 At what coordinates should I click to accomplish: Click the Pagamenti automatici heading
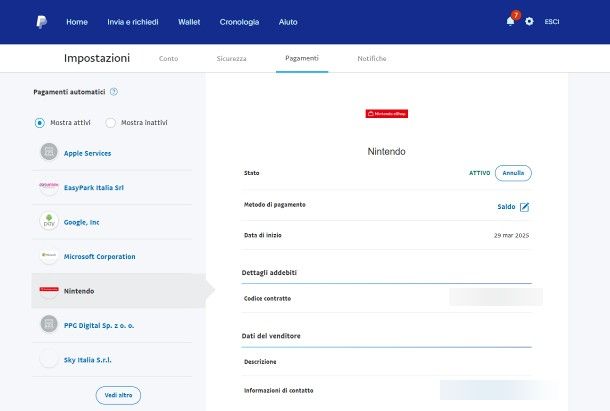pyautogui.click(x=69, y=92)
